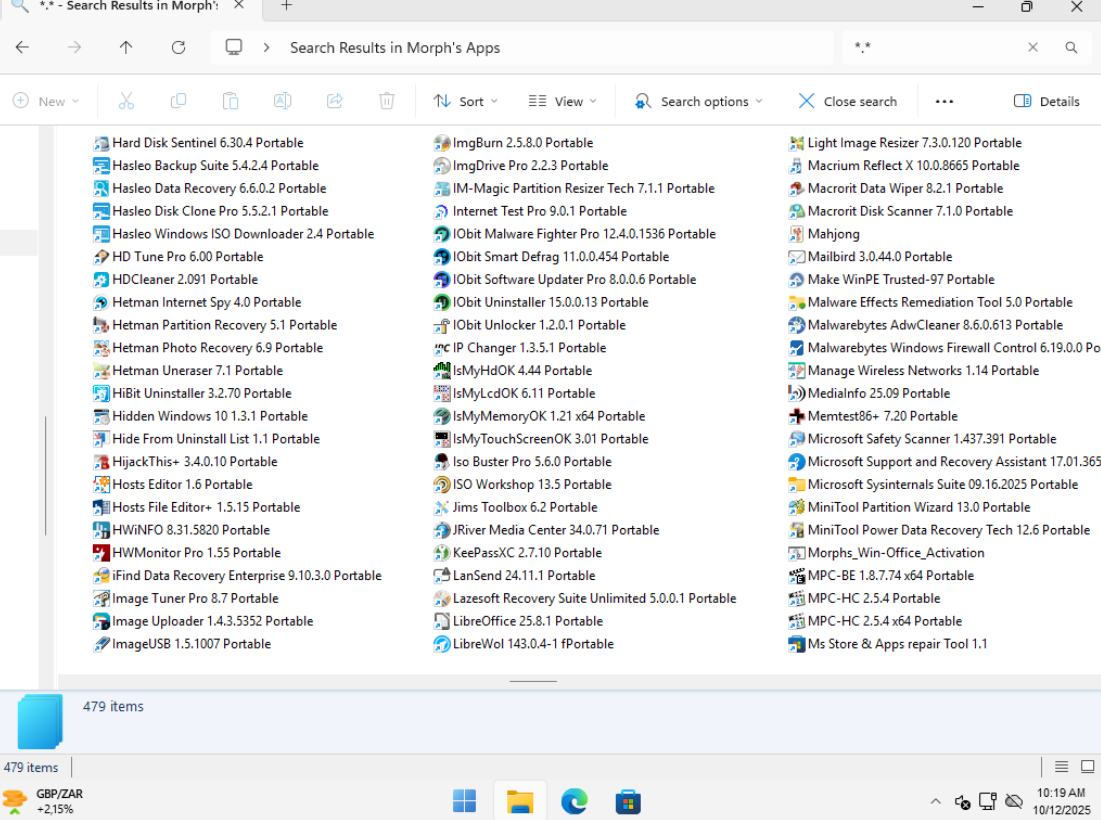
Task: Switch to details list view in status bar
Action: [1062, 767]
